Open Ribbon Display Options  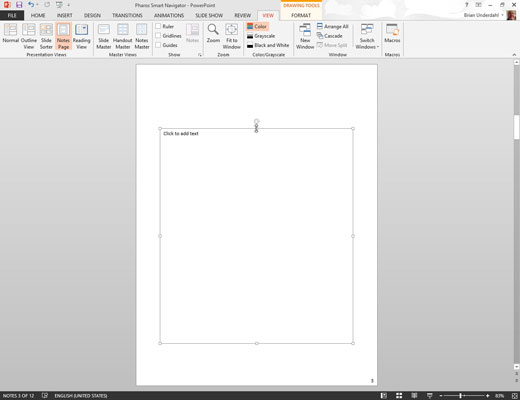[478, 5]
